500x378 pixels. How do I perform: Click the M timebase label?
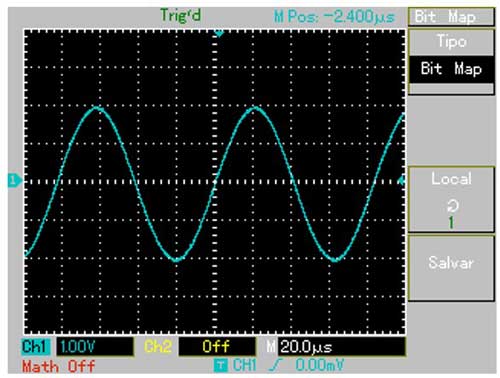point(271,347)
